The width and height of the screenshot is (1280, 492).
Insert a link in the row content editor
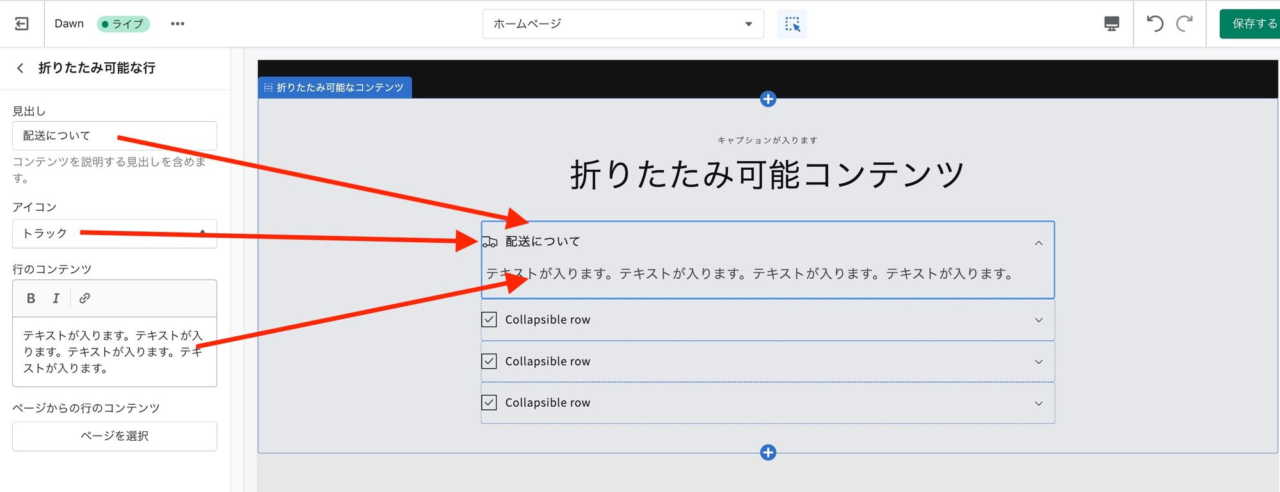(85, 298)
